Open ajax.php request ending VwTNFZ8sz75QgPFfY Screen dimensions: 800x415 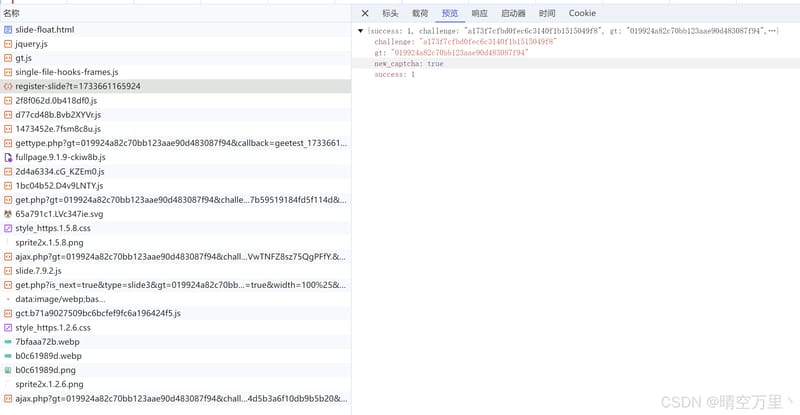(x=176, y=257)
